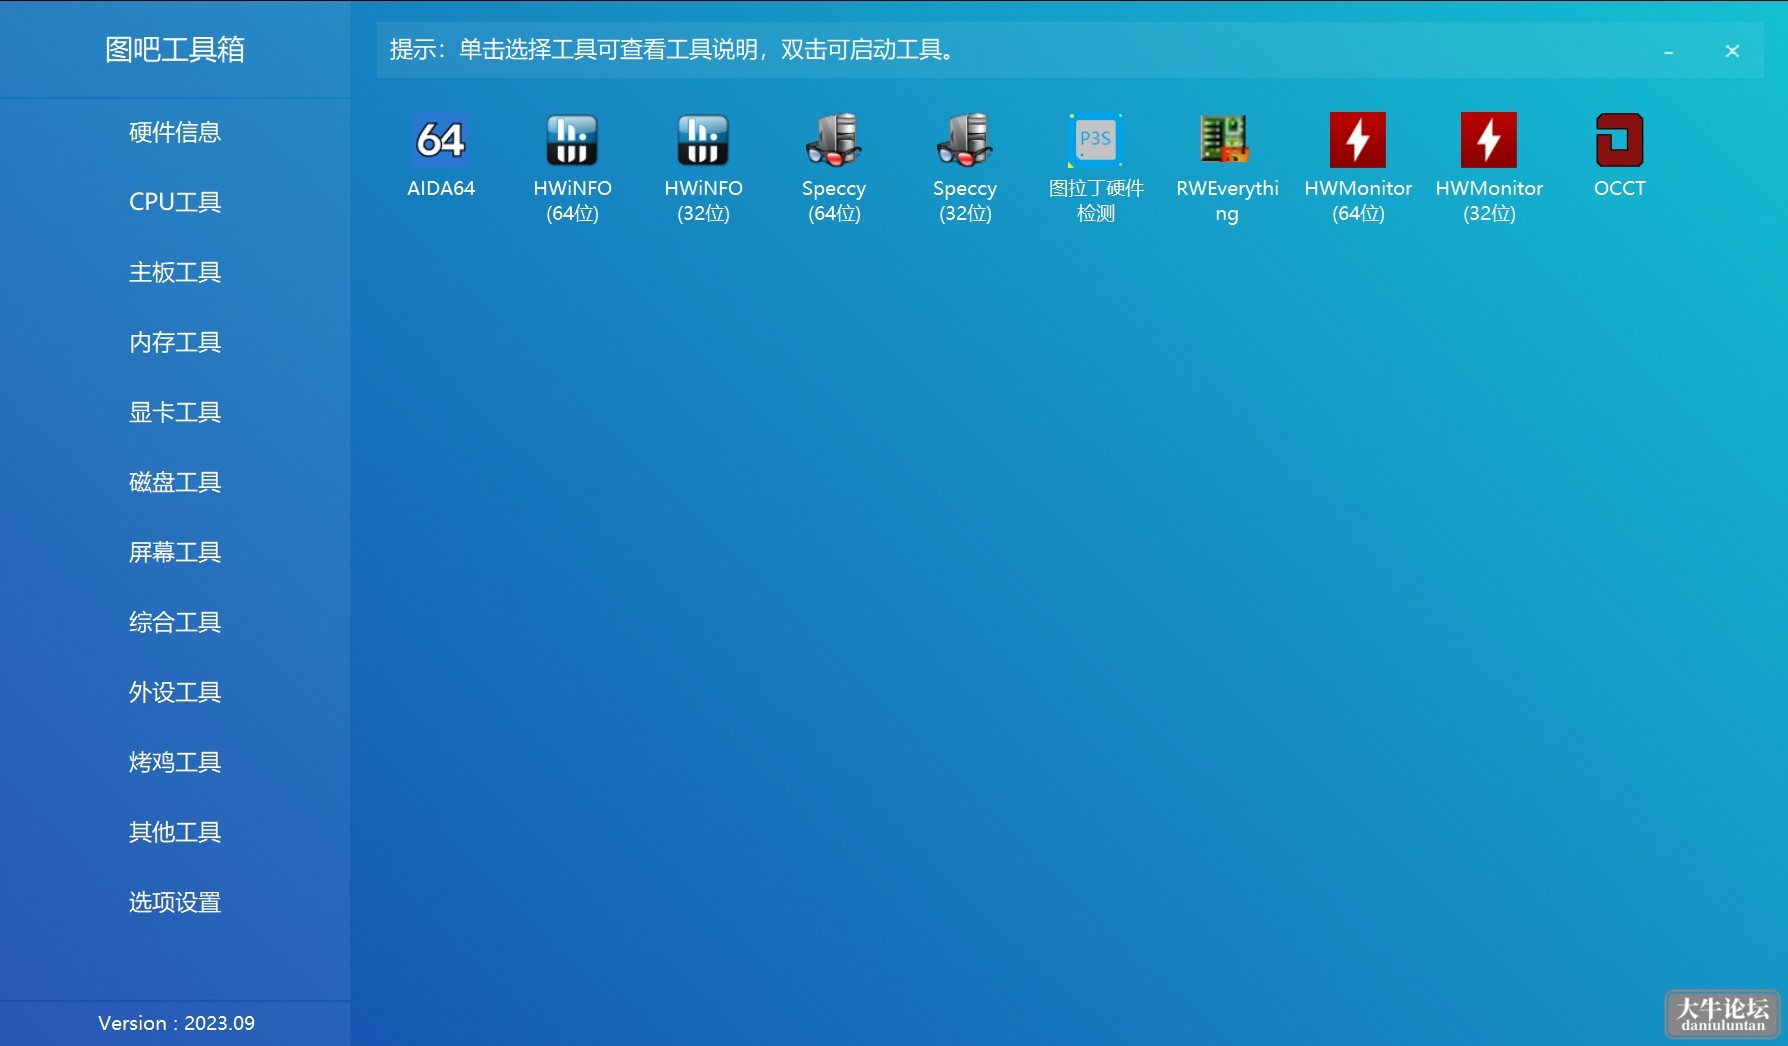
Task: Select the AIDA64 tool icon
Action: pyautogui.click(x=441, y=140)
